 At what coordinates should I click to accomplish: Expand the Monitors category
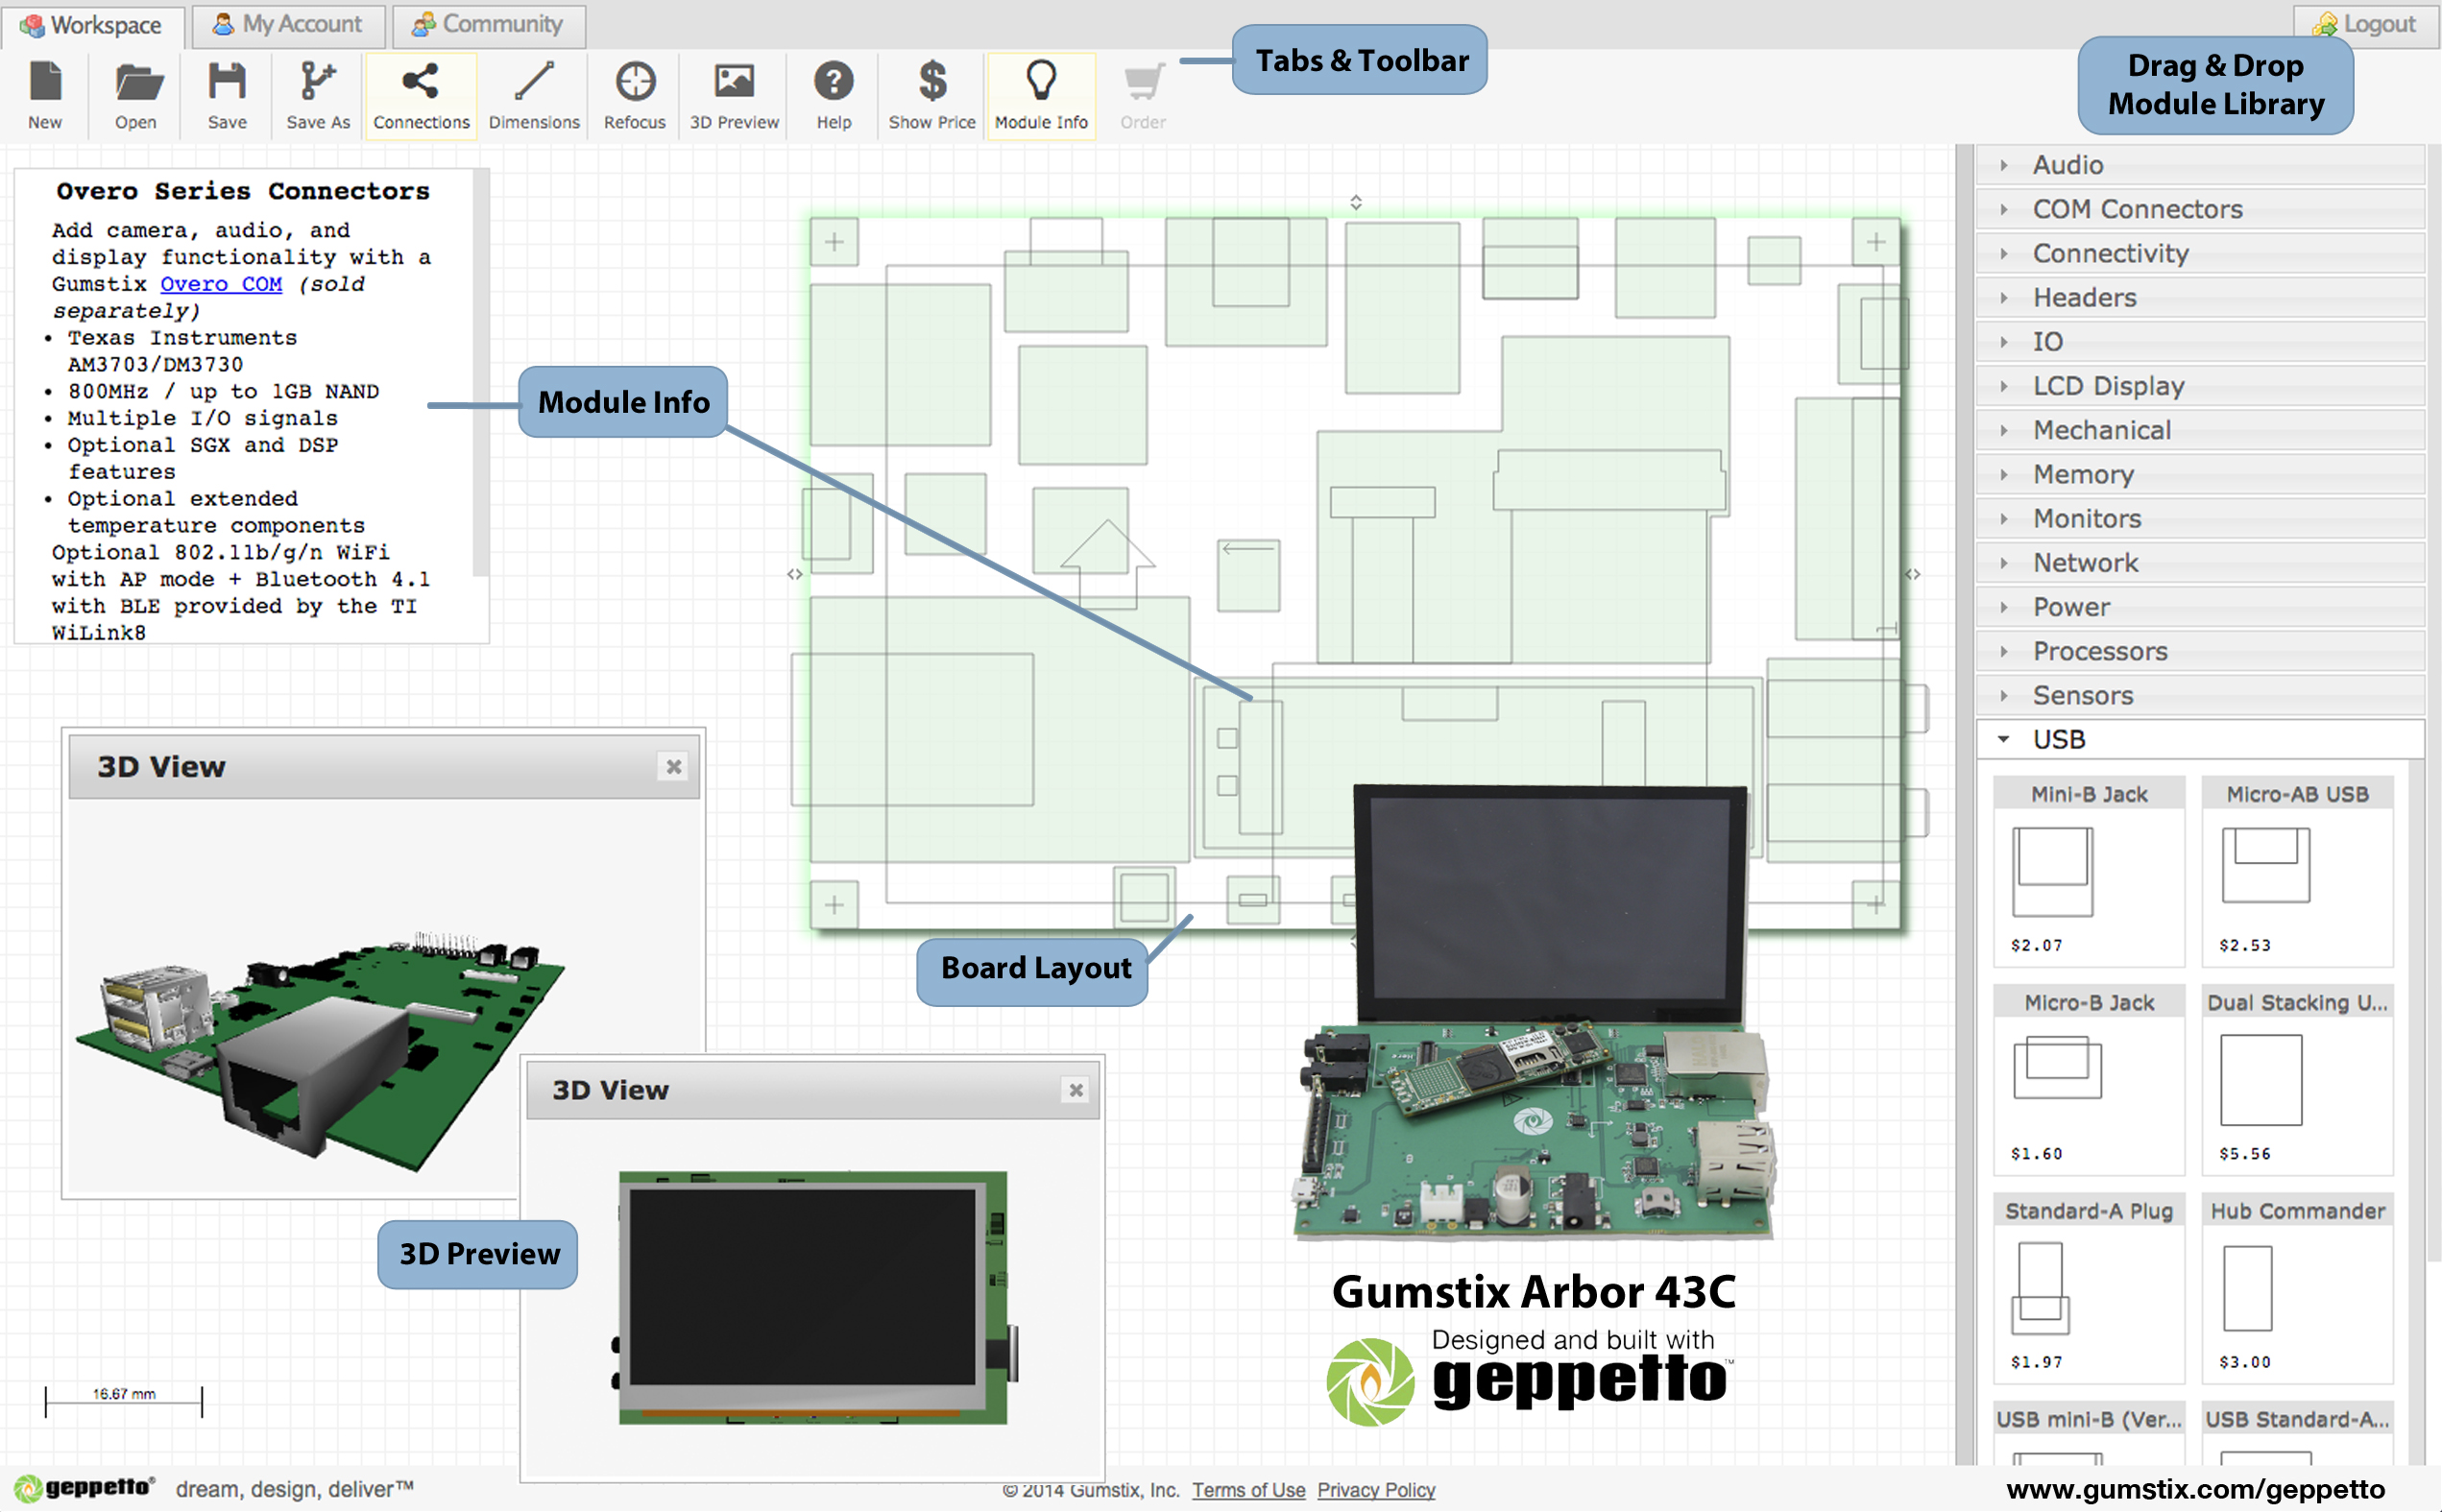click(2200, 518)
